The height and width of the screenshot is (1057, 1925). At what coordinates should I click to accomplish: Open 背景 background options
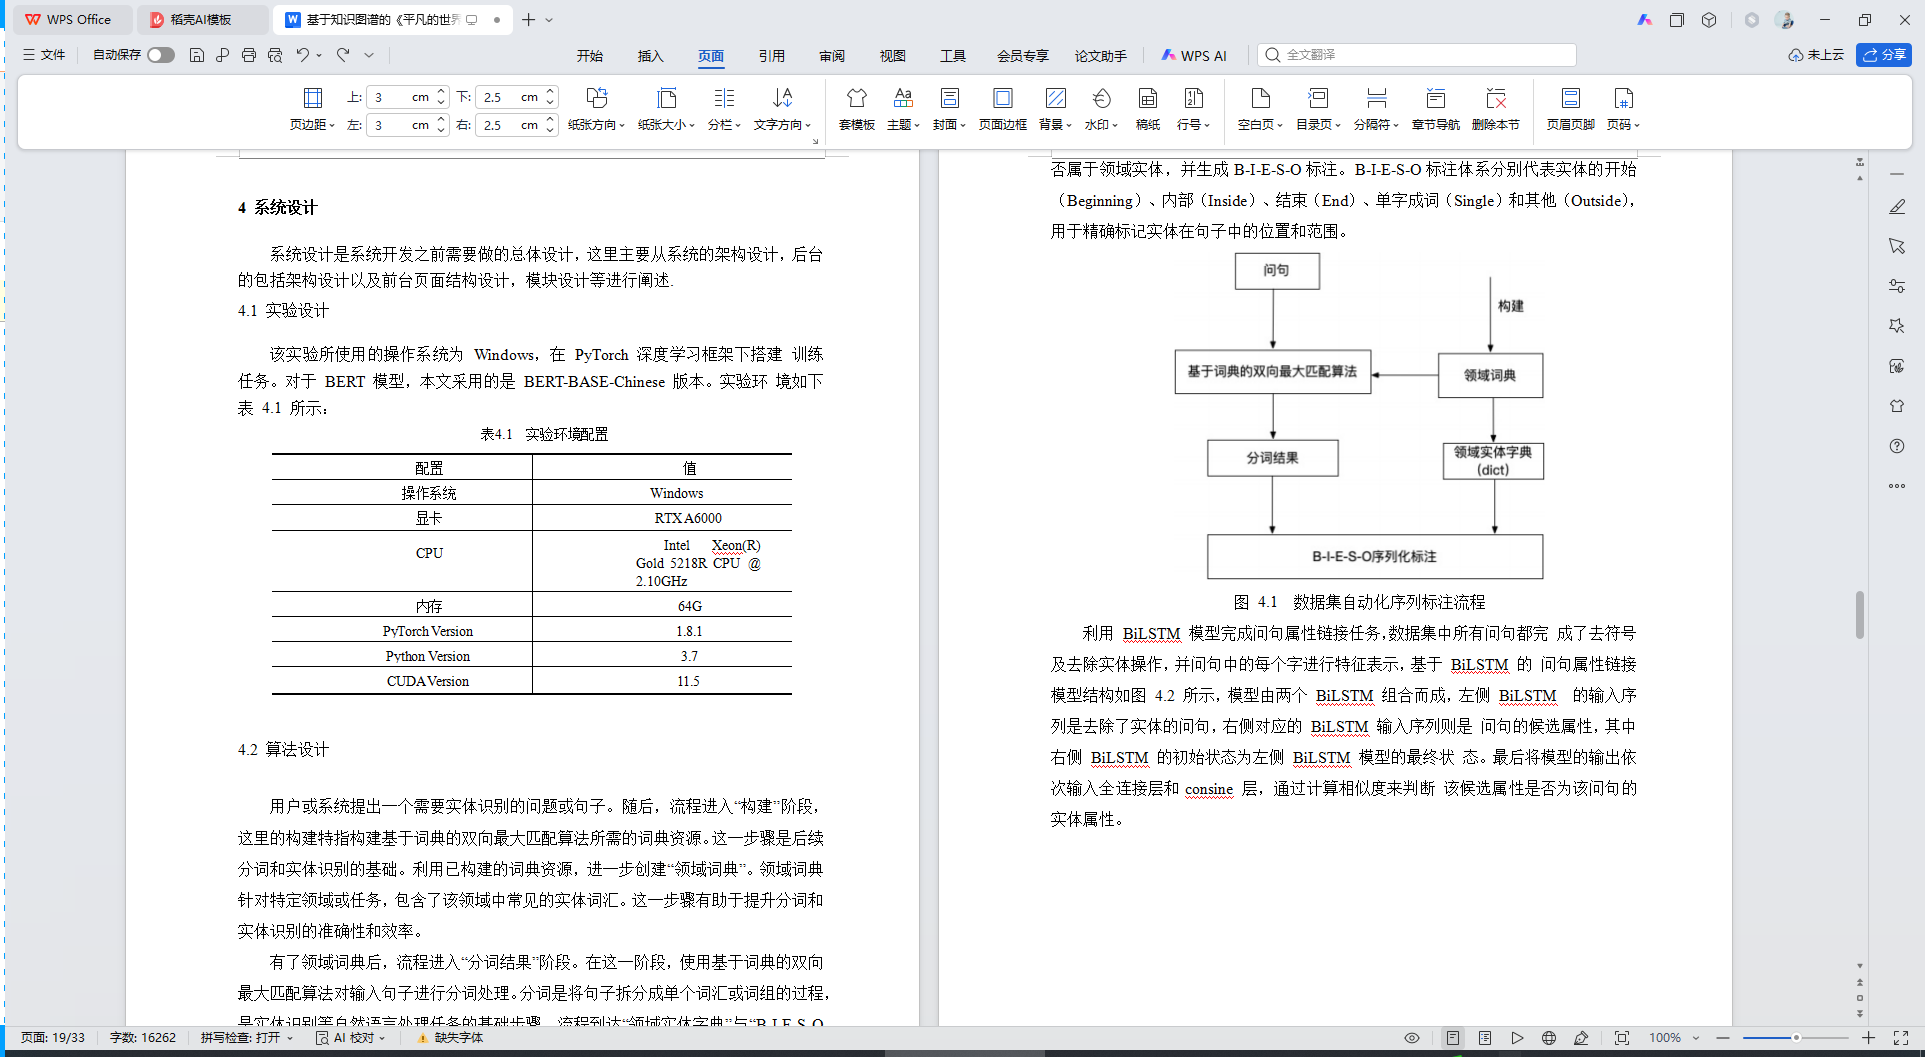point(1055,109)
